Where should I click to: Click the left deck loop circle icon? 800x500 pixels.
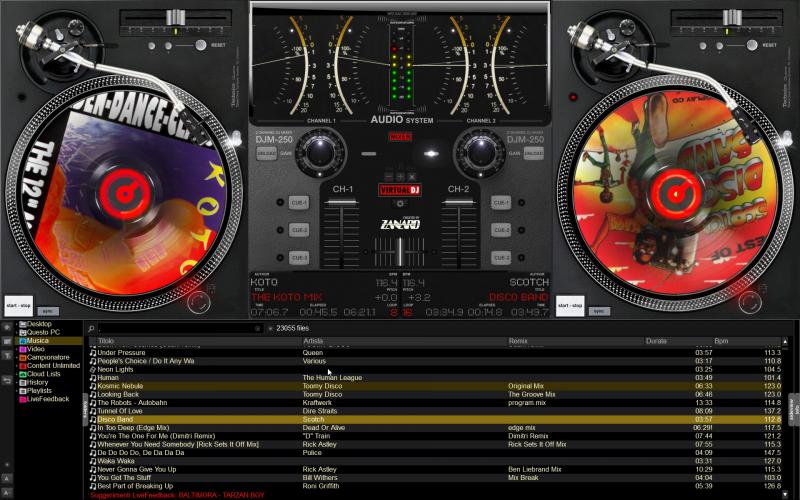click(198, 302)
